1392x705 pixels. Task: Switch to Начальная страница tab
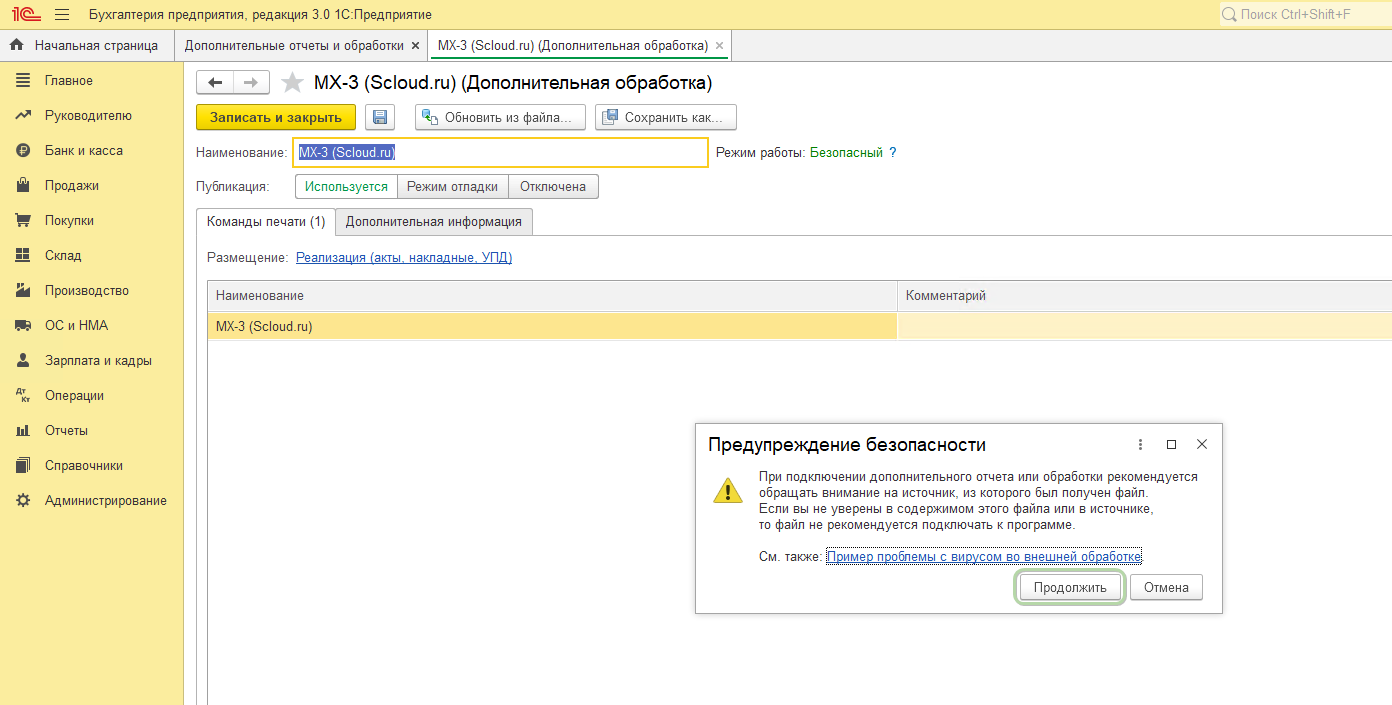pyautogui.click(x=86, y=45)
